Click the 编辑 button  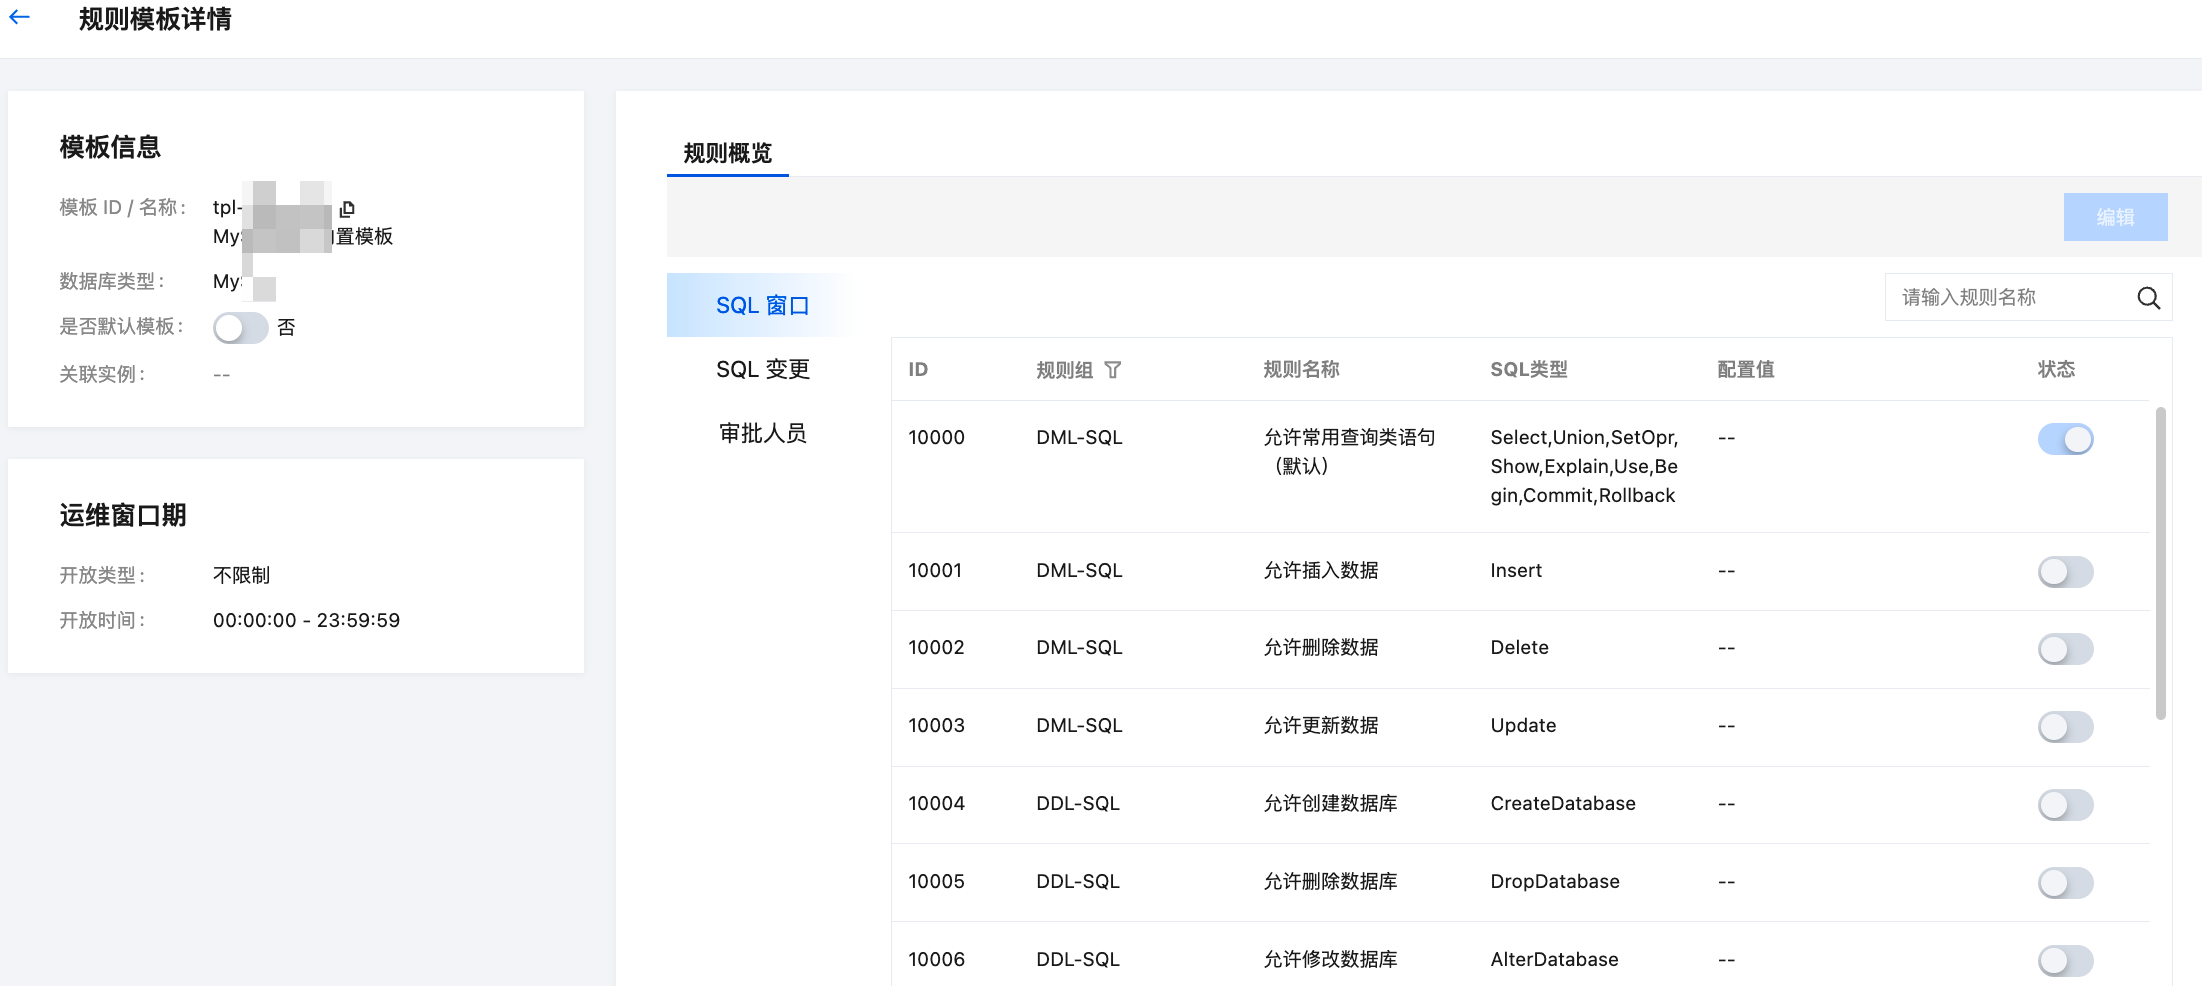click(2115, 217)
